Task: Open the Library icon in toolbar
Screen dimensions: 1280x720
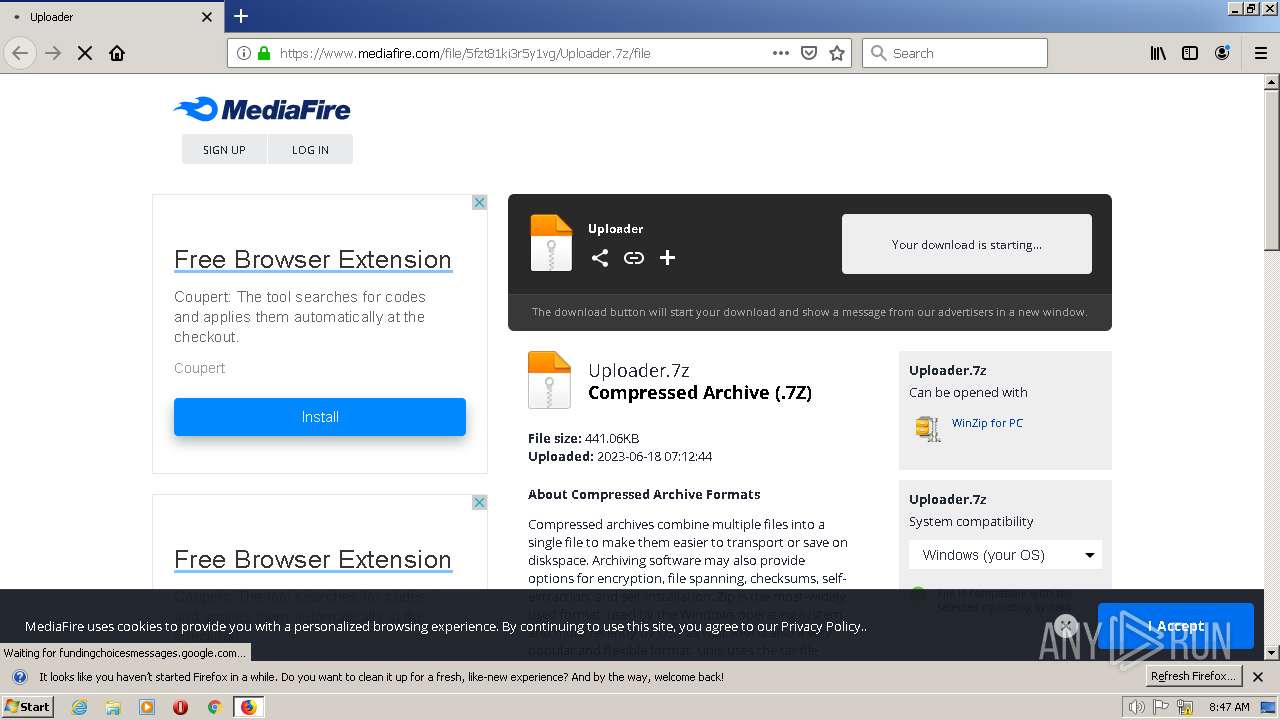Action: [1158, 53]
